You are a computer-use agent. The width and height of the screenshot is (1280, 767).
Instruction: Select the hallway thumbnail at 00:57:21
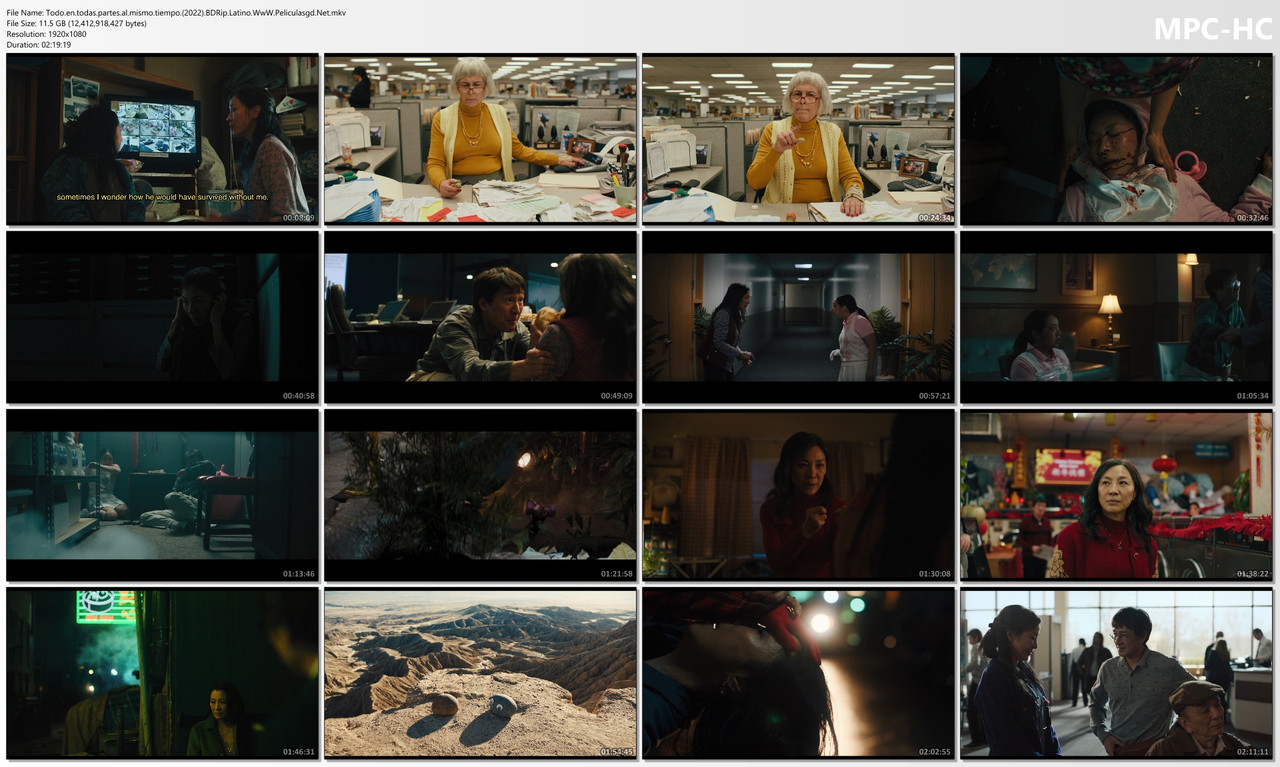click(x=798, y=317)
